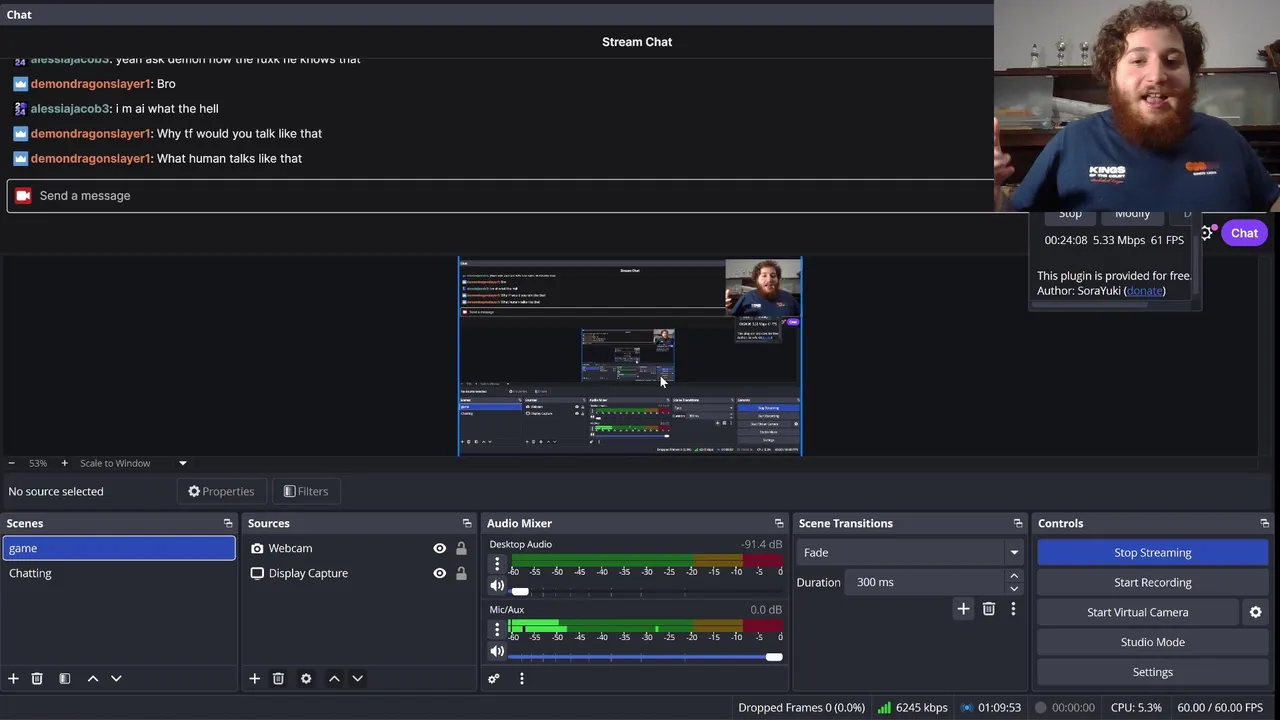
Task: Toggle lock on Display Capture source
Action: (461, 573)
